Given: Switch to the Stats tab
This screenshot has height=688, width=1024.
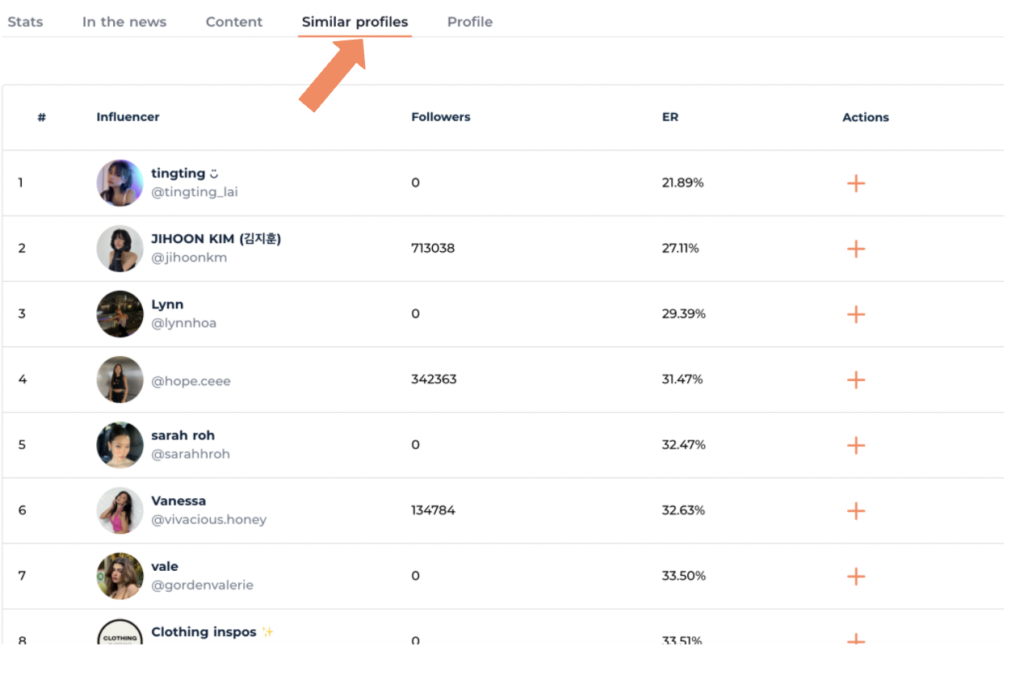Looking at the screenshot, I should (x=25, y=22).
